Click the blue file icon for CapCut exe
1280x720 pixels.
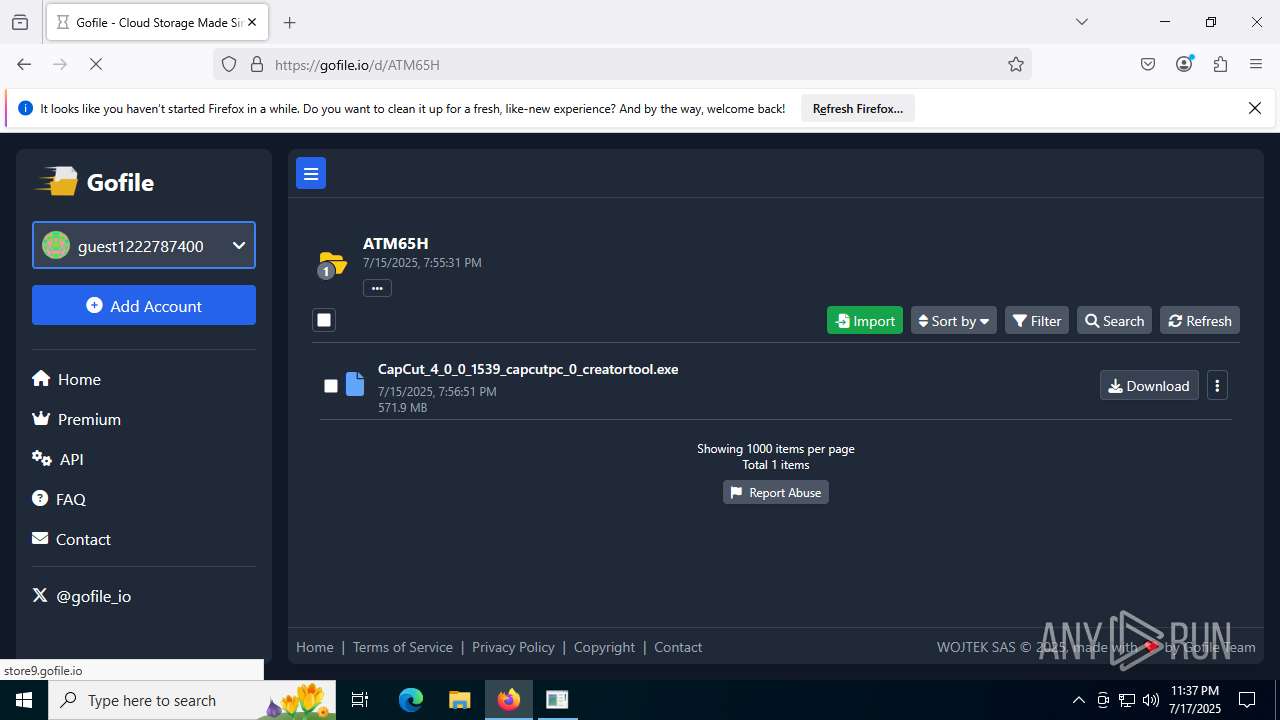(355, 384)
